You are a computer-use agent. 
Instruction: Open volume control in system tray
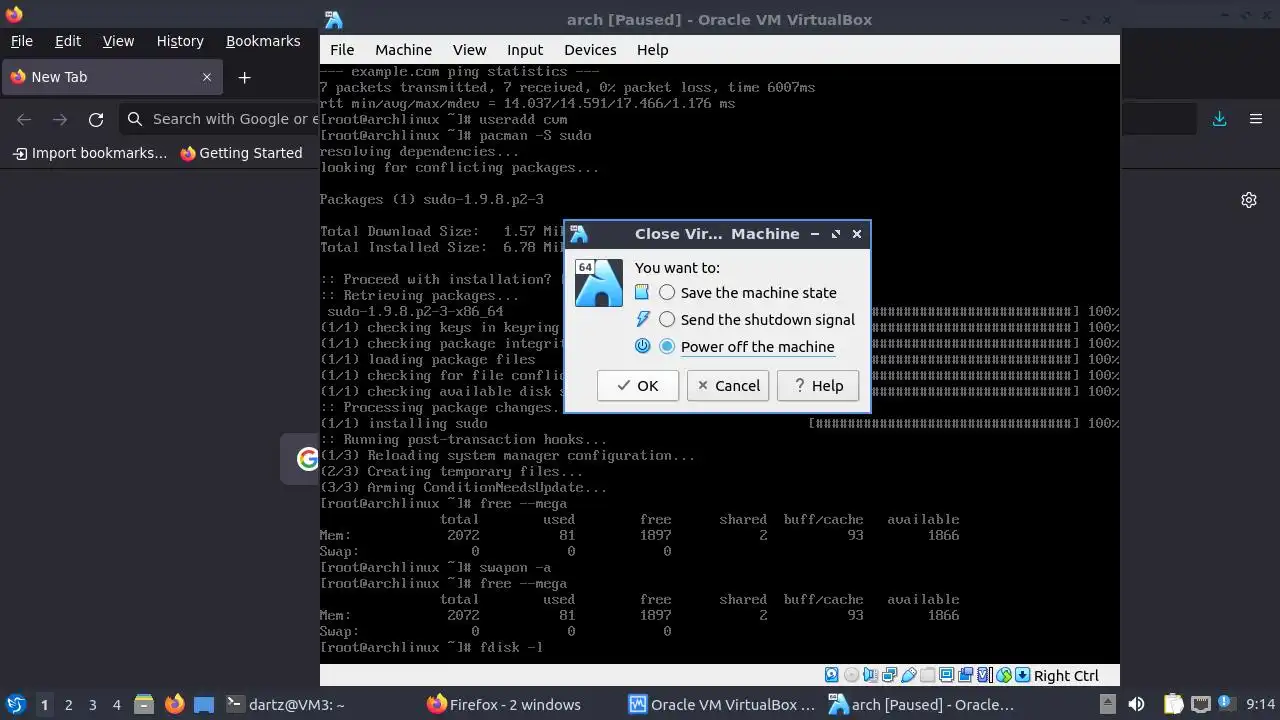click(x=1136, y=705)
